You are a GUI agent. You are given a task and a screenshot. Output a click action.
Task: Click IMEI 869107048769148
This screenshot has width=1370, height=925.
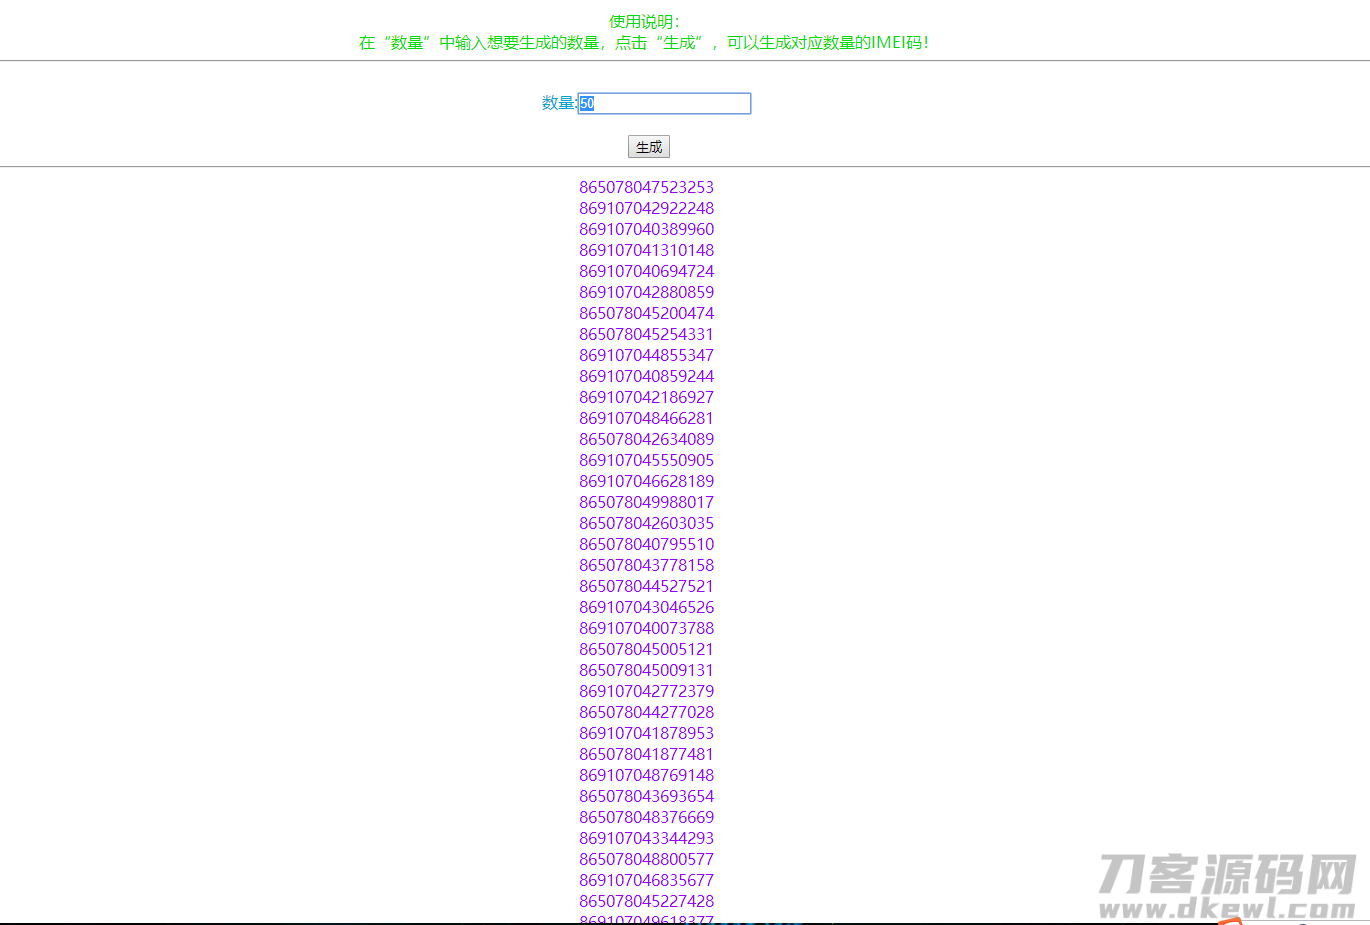pyautogui.click(x=646, y=775)
